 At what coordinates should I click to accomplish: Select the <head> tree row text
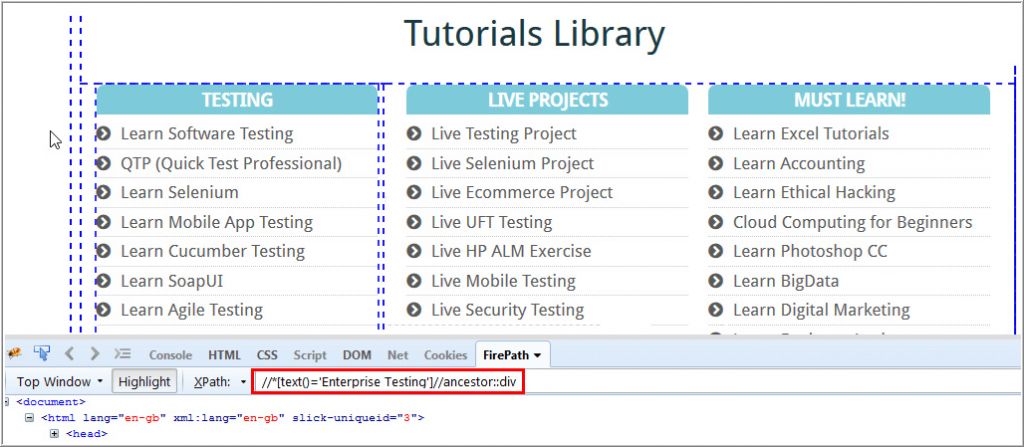pos(87,433)
